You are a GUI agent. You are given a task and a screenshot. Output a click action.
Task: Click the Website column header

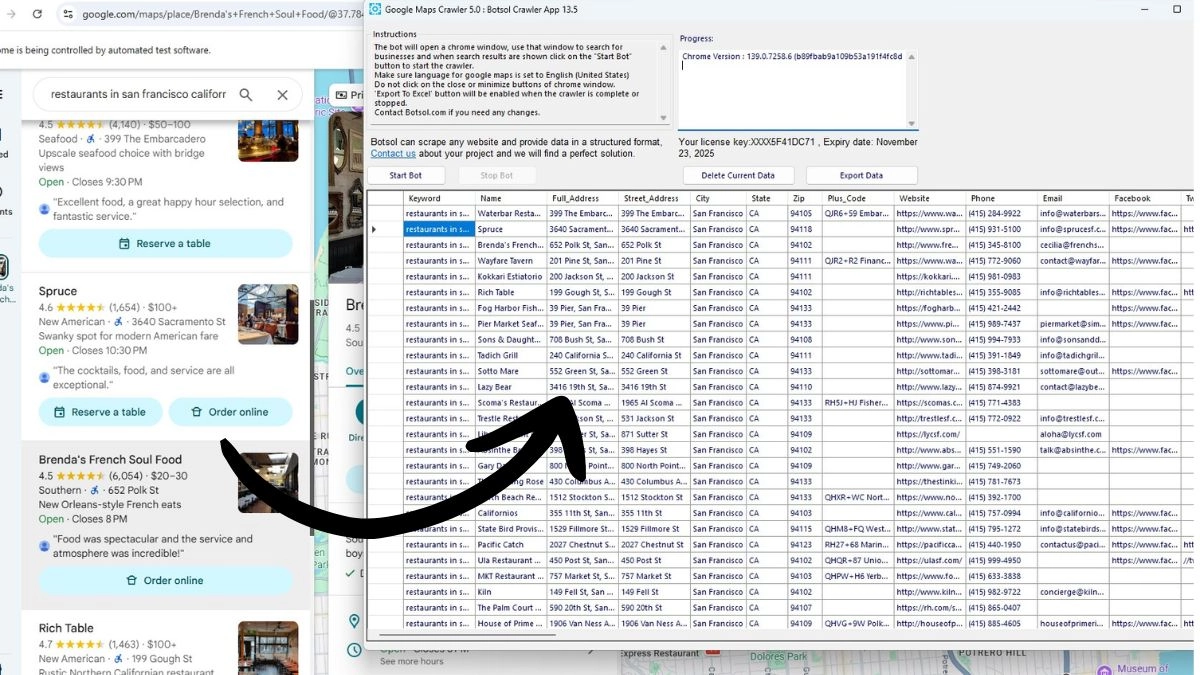click(x=930, y=198)
